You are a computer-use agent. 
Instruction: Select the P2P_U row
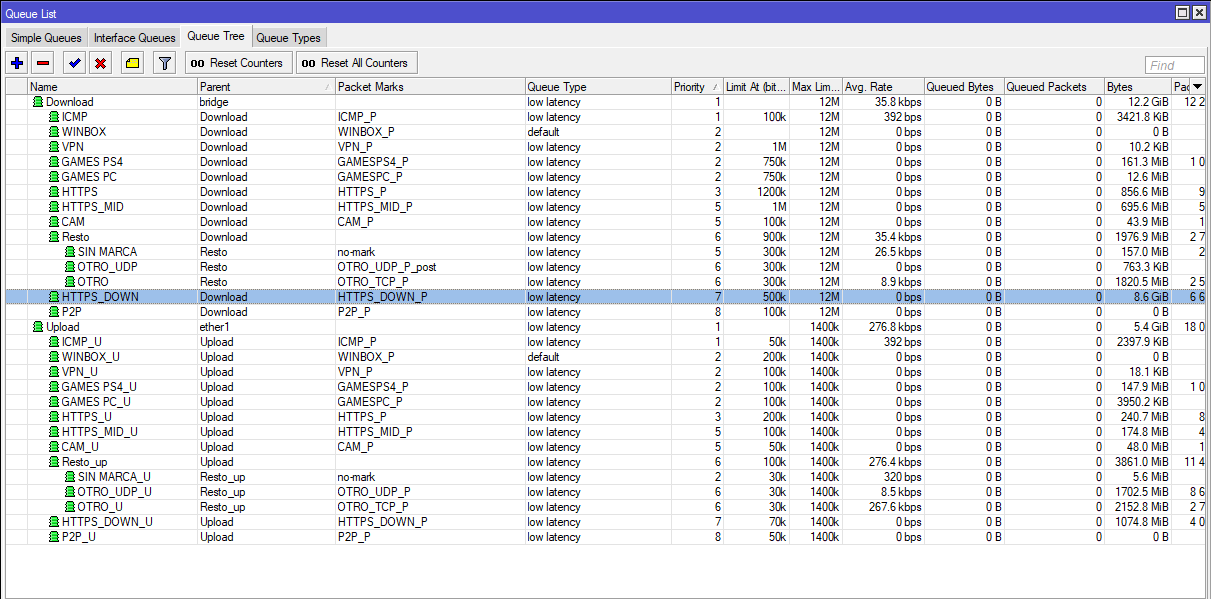[604, 537]
